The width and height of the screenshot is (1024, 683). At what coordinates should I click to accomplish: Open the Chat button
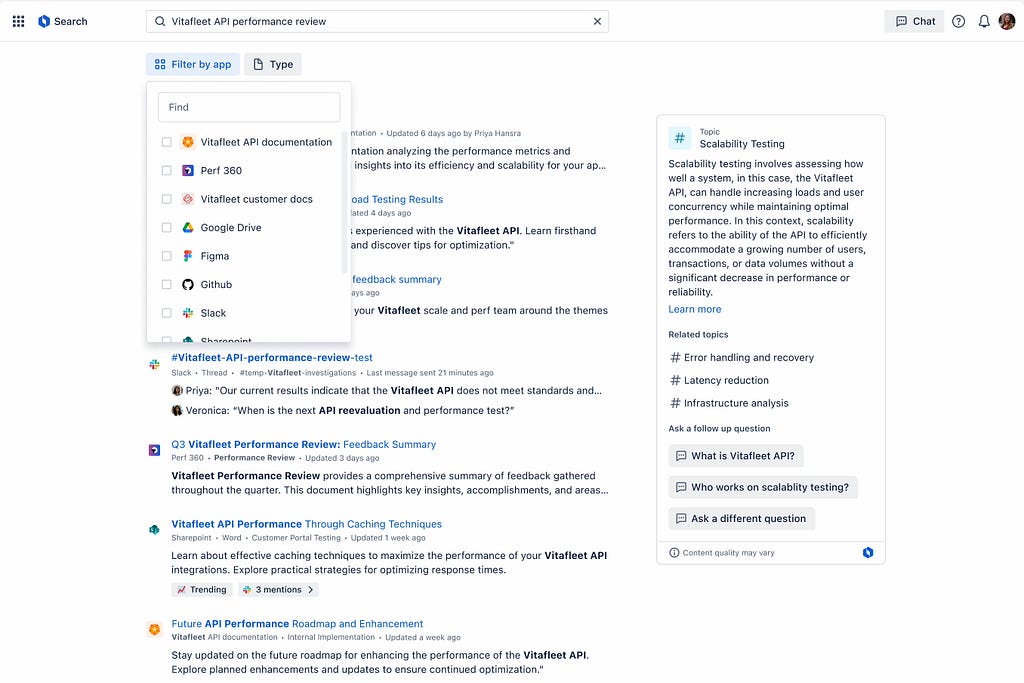(x=914, y=22)
